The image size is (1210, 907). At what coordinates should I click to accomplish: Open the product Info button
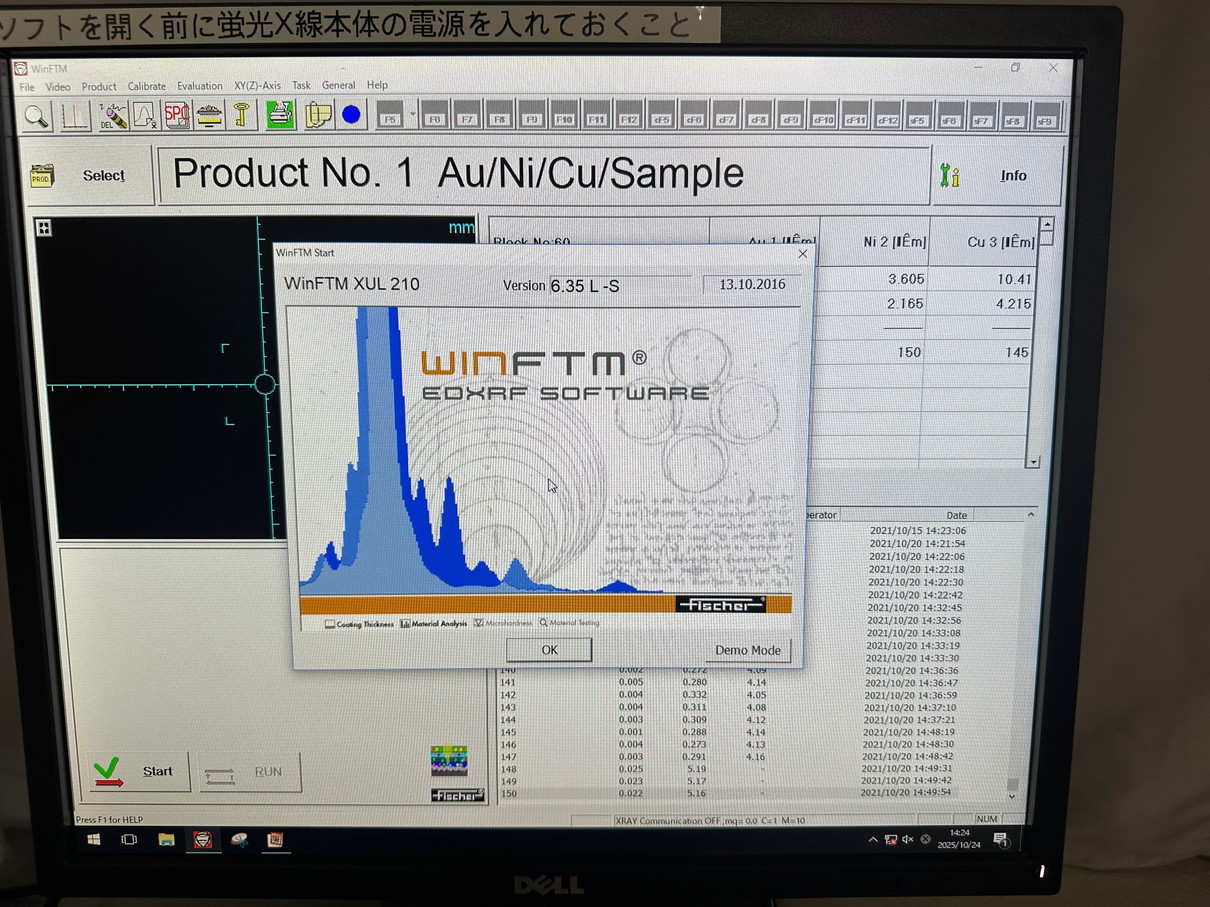point(996,176)
